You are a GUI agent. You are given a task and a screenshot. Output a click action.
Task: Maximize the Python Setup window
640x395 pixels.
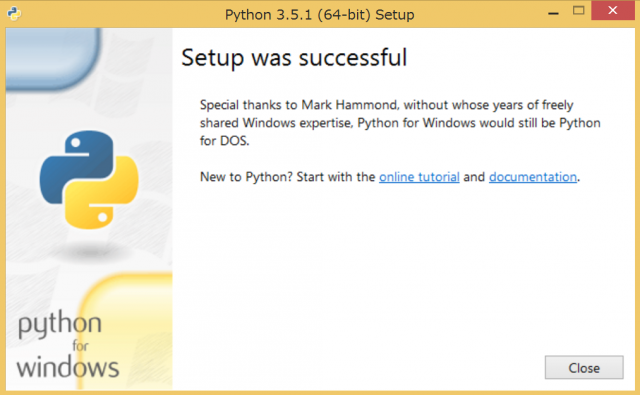(x=578, y=11)
